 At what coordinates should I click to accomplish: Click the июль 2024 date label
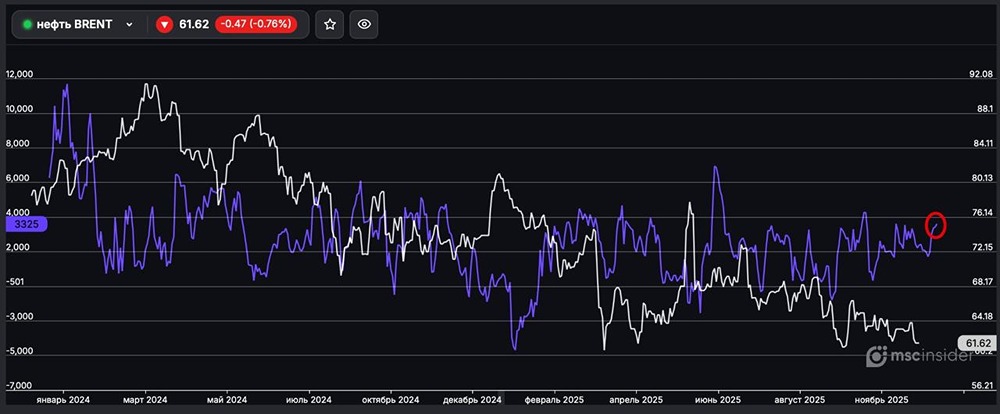click(x=308, y=398)
